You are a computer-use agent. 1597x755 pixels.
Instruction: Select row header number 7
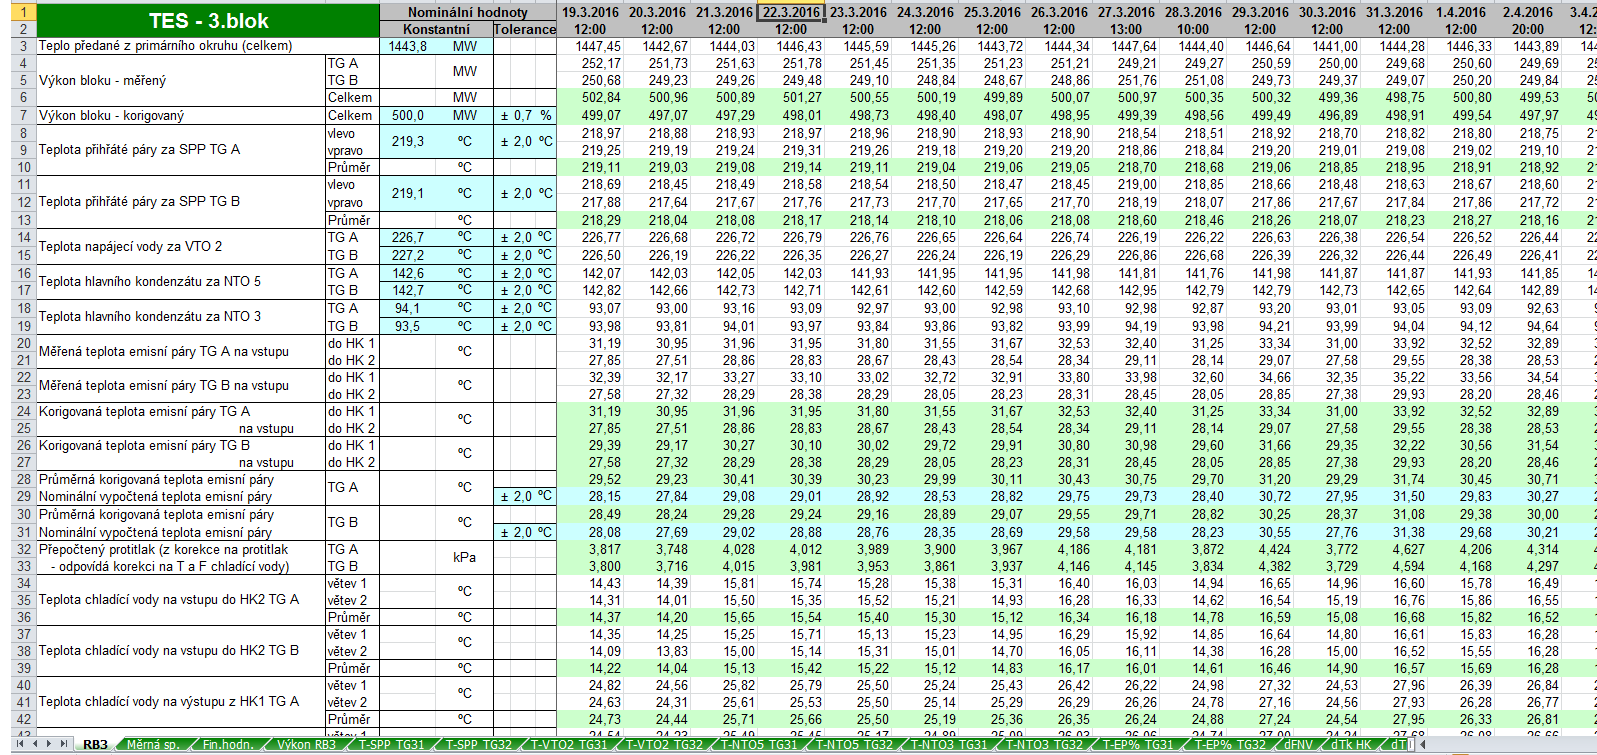23,115
